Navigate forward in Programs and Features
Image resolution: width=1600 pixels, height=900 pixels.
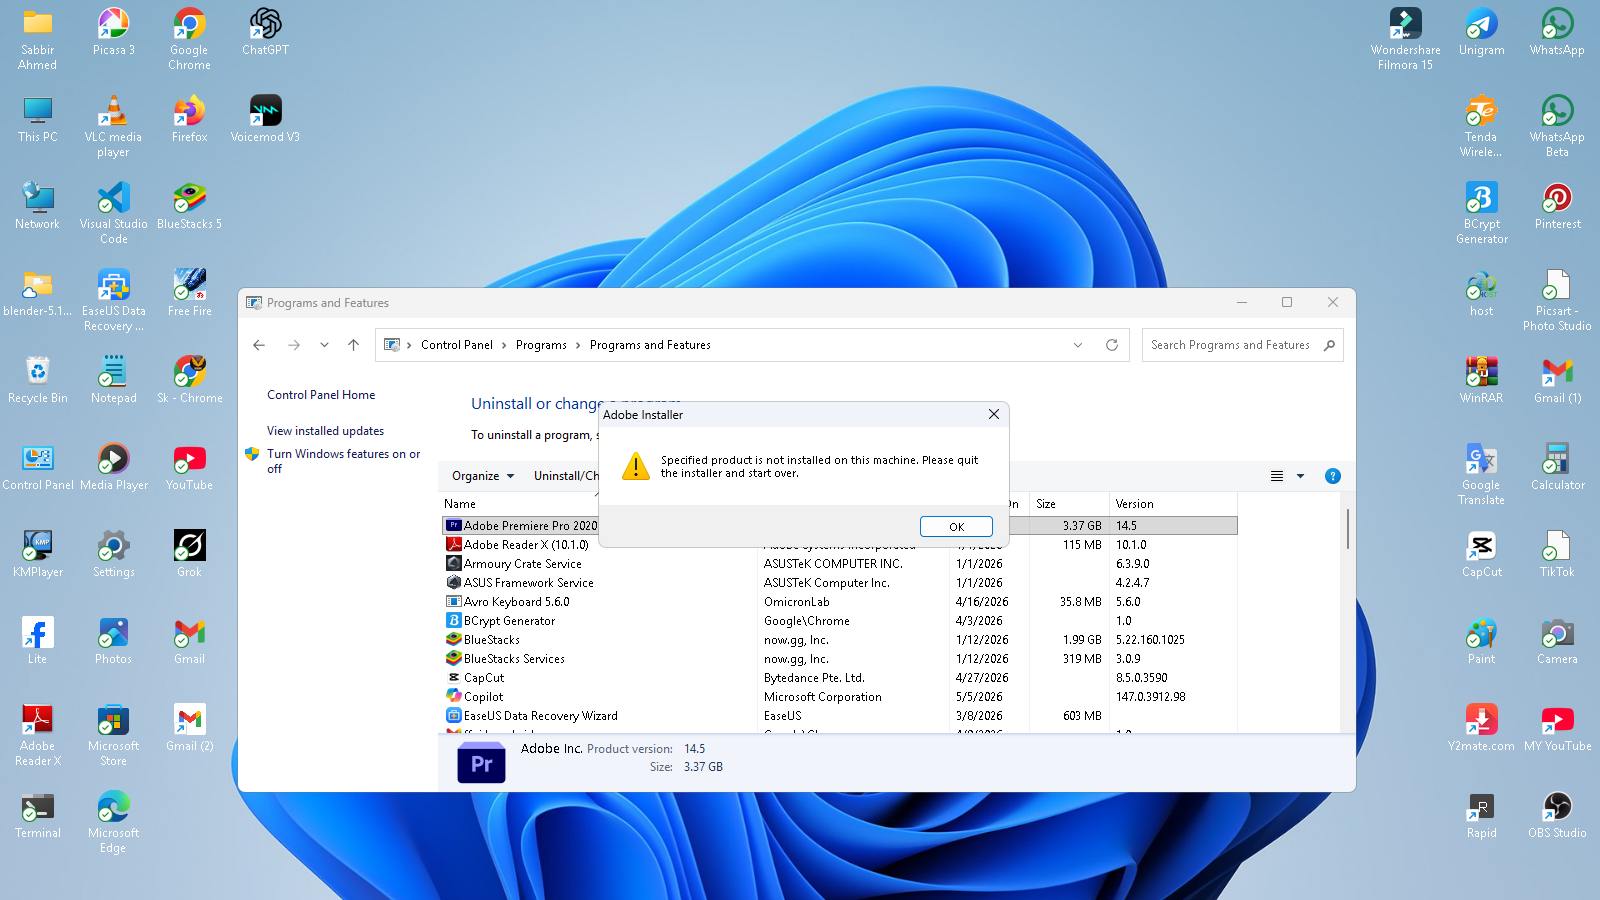294,345
